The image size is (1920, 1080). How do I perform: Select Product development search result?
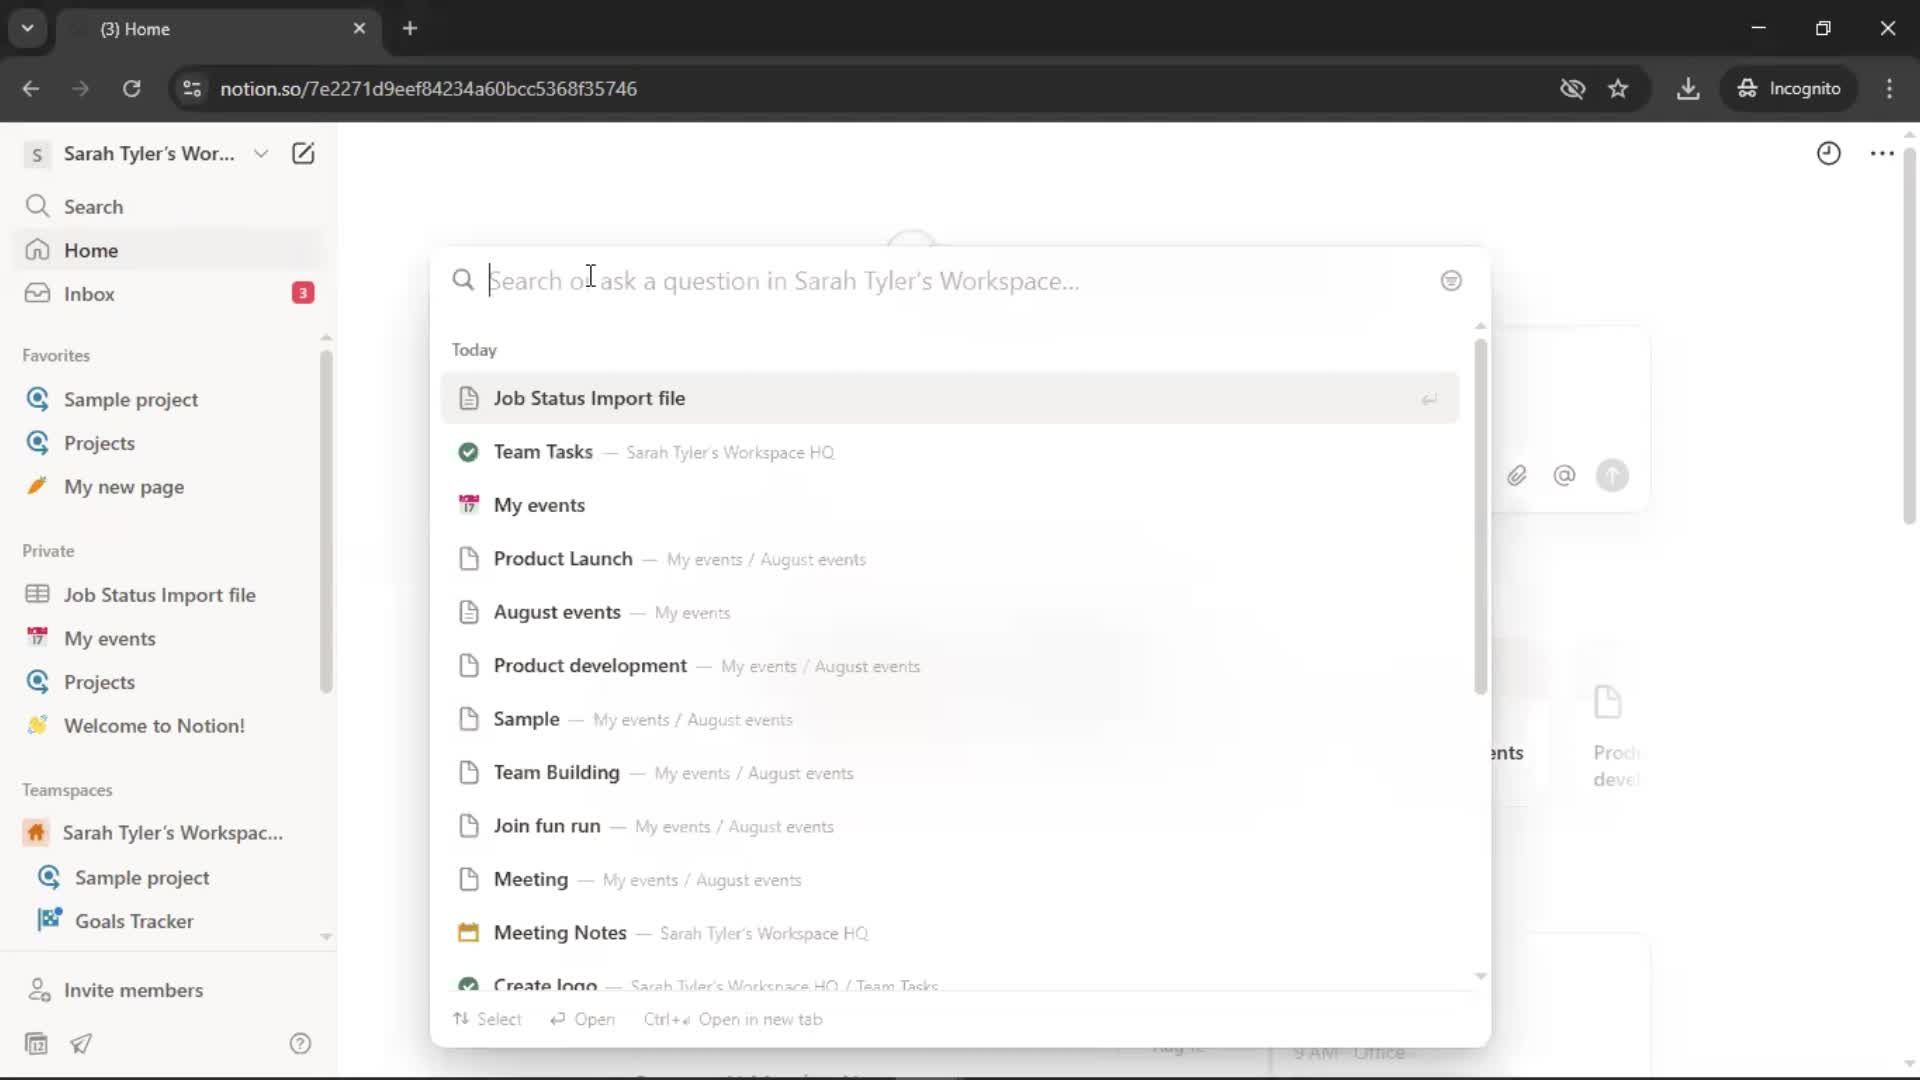pos(950,666)
